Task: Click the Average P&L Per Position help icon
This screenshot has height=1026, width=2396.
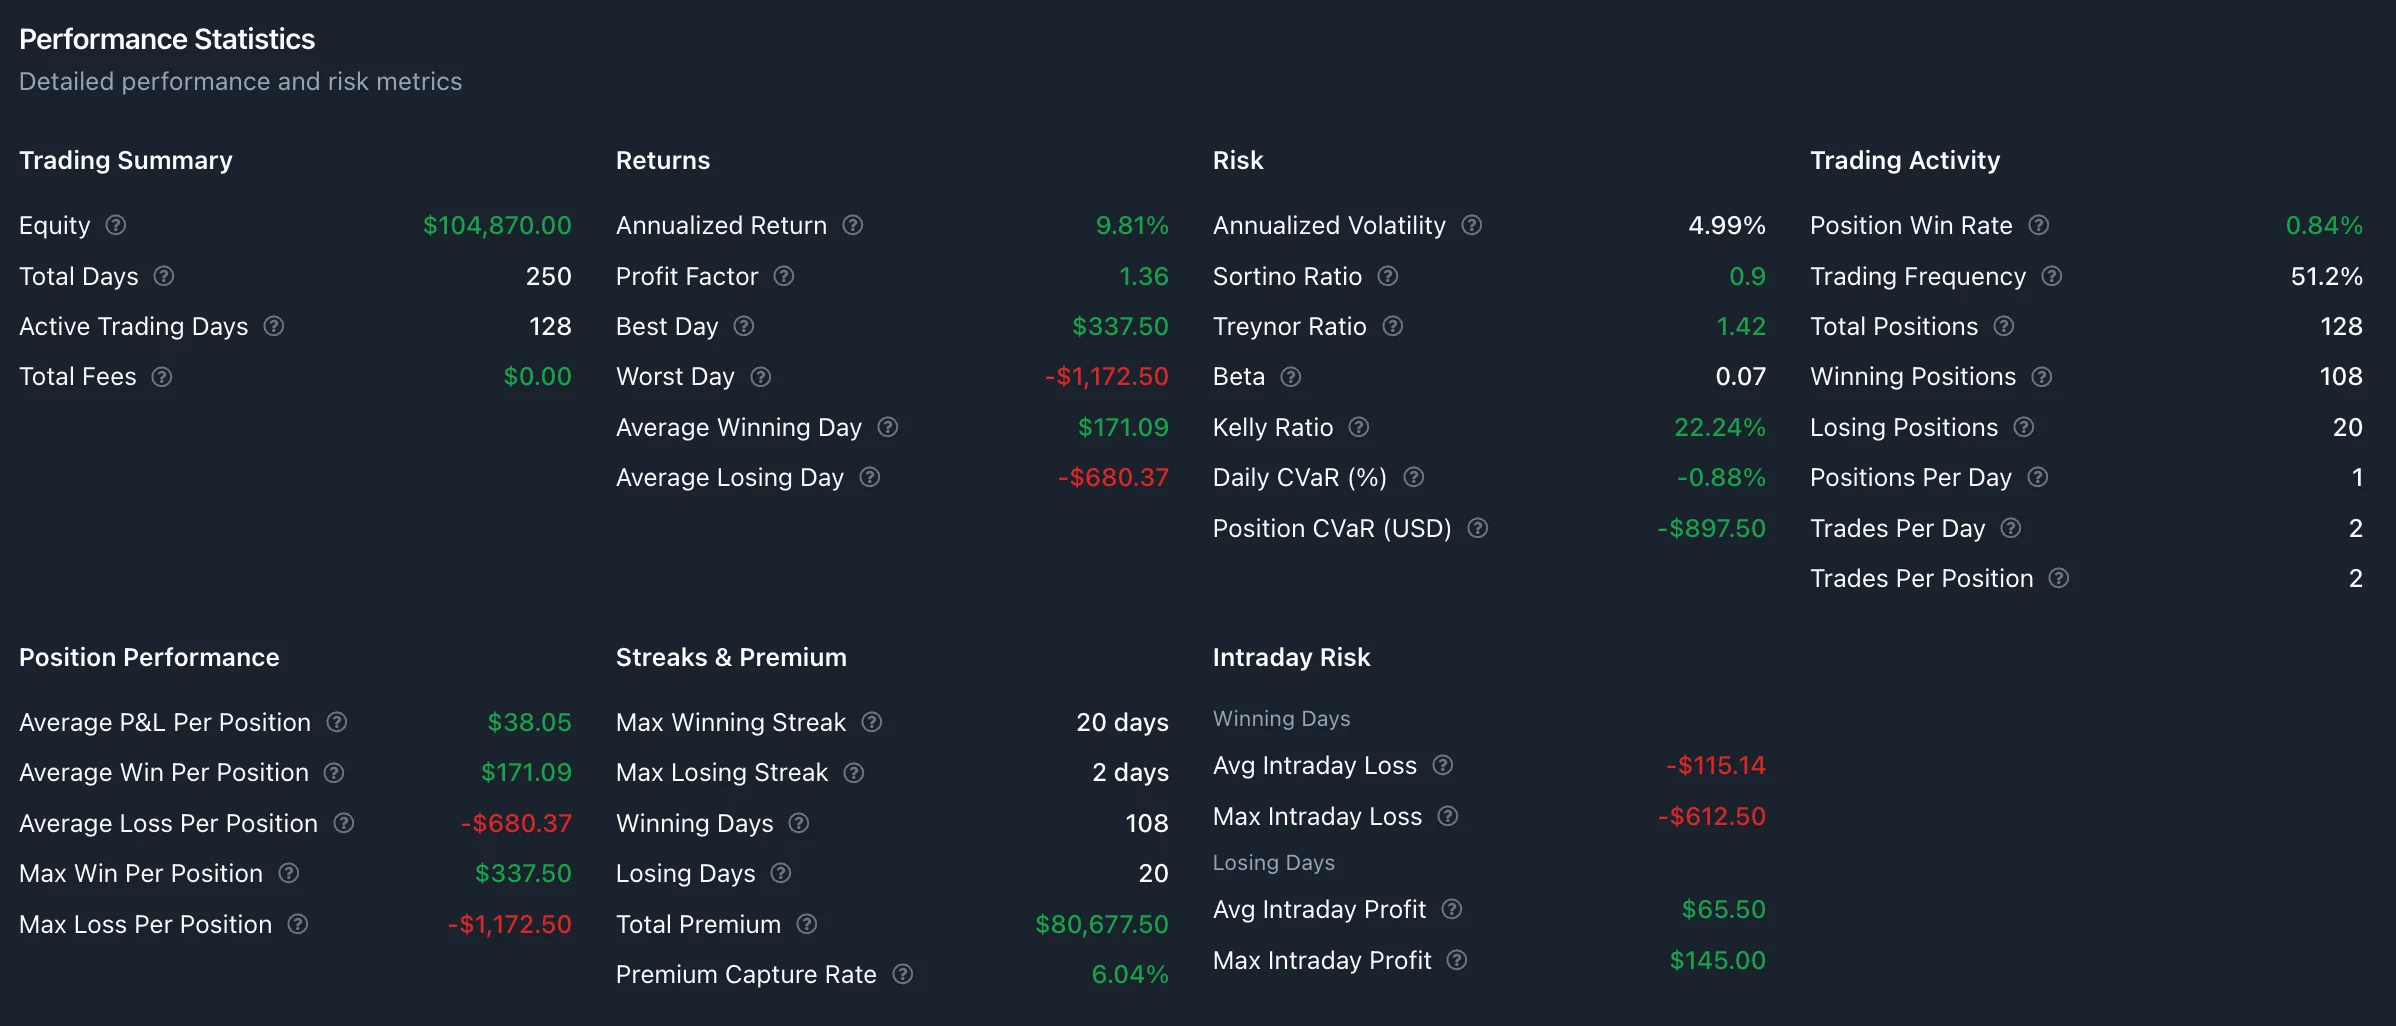Action: pos(337,722)
